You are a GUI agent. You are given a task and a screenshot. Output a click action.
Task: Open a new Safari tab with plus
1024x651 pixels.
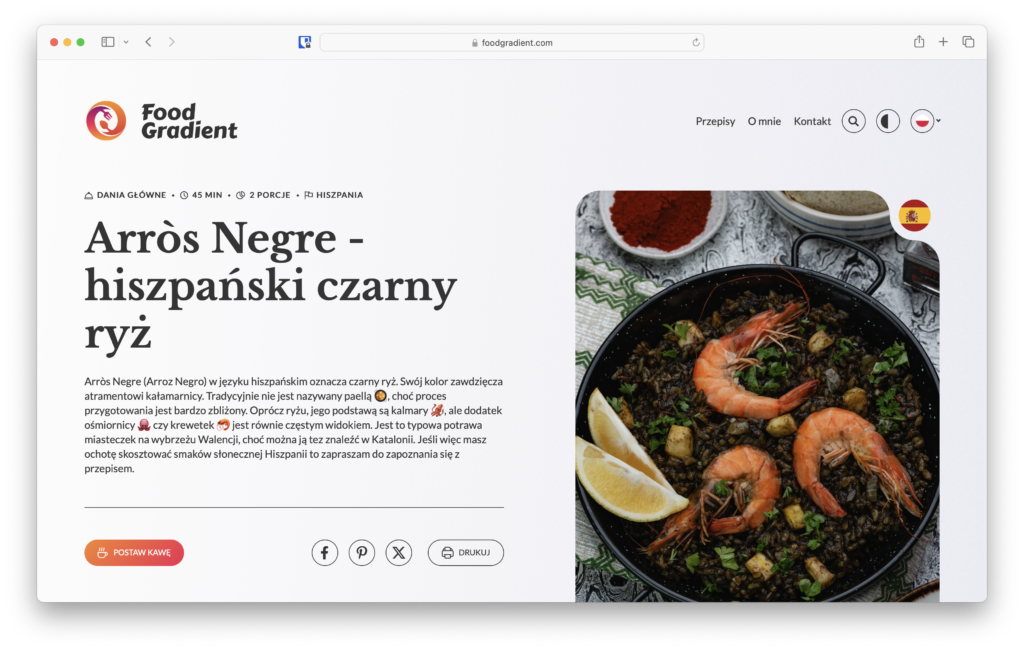(x=943, y=42)
